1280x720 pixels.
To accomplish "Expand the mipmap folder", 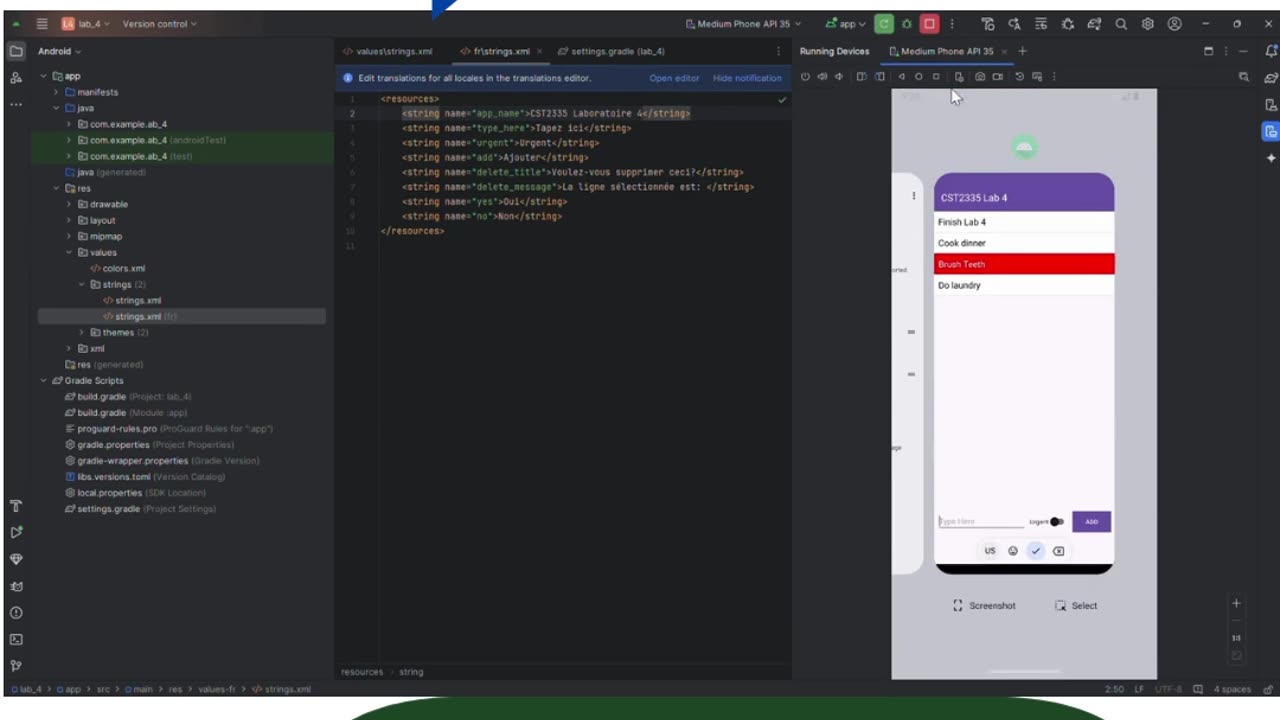I will pyautogui.click(x=69, y=236).
